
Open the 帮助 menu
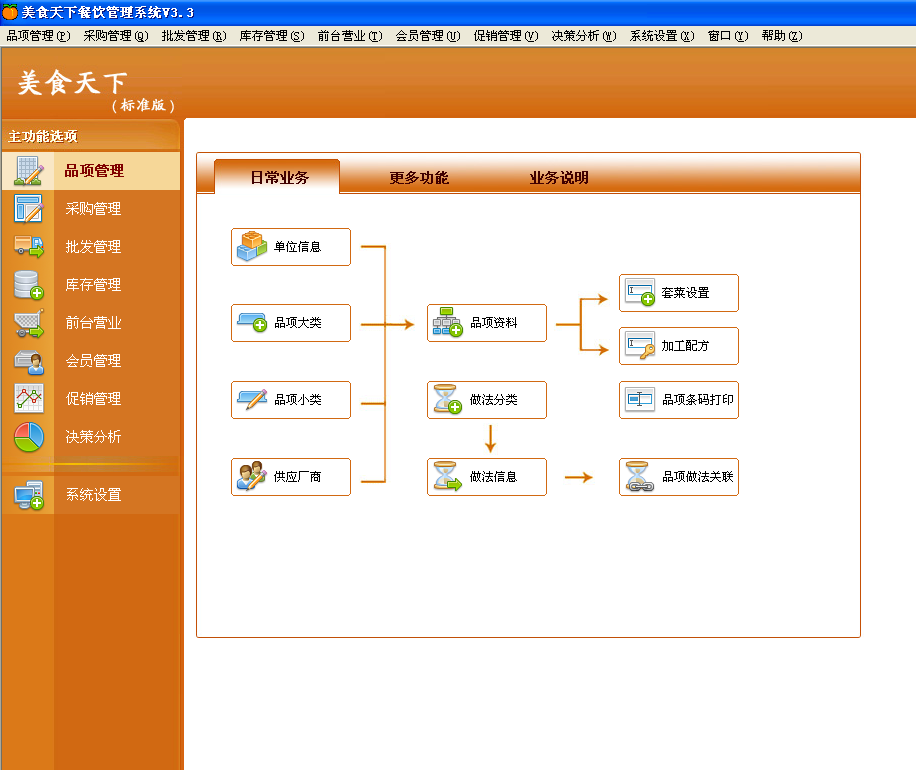(781, 36)
